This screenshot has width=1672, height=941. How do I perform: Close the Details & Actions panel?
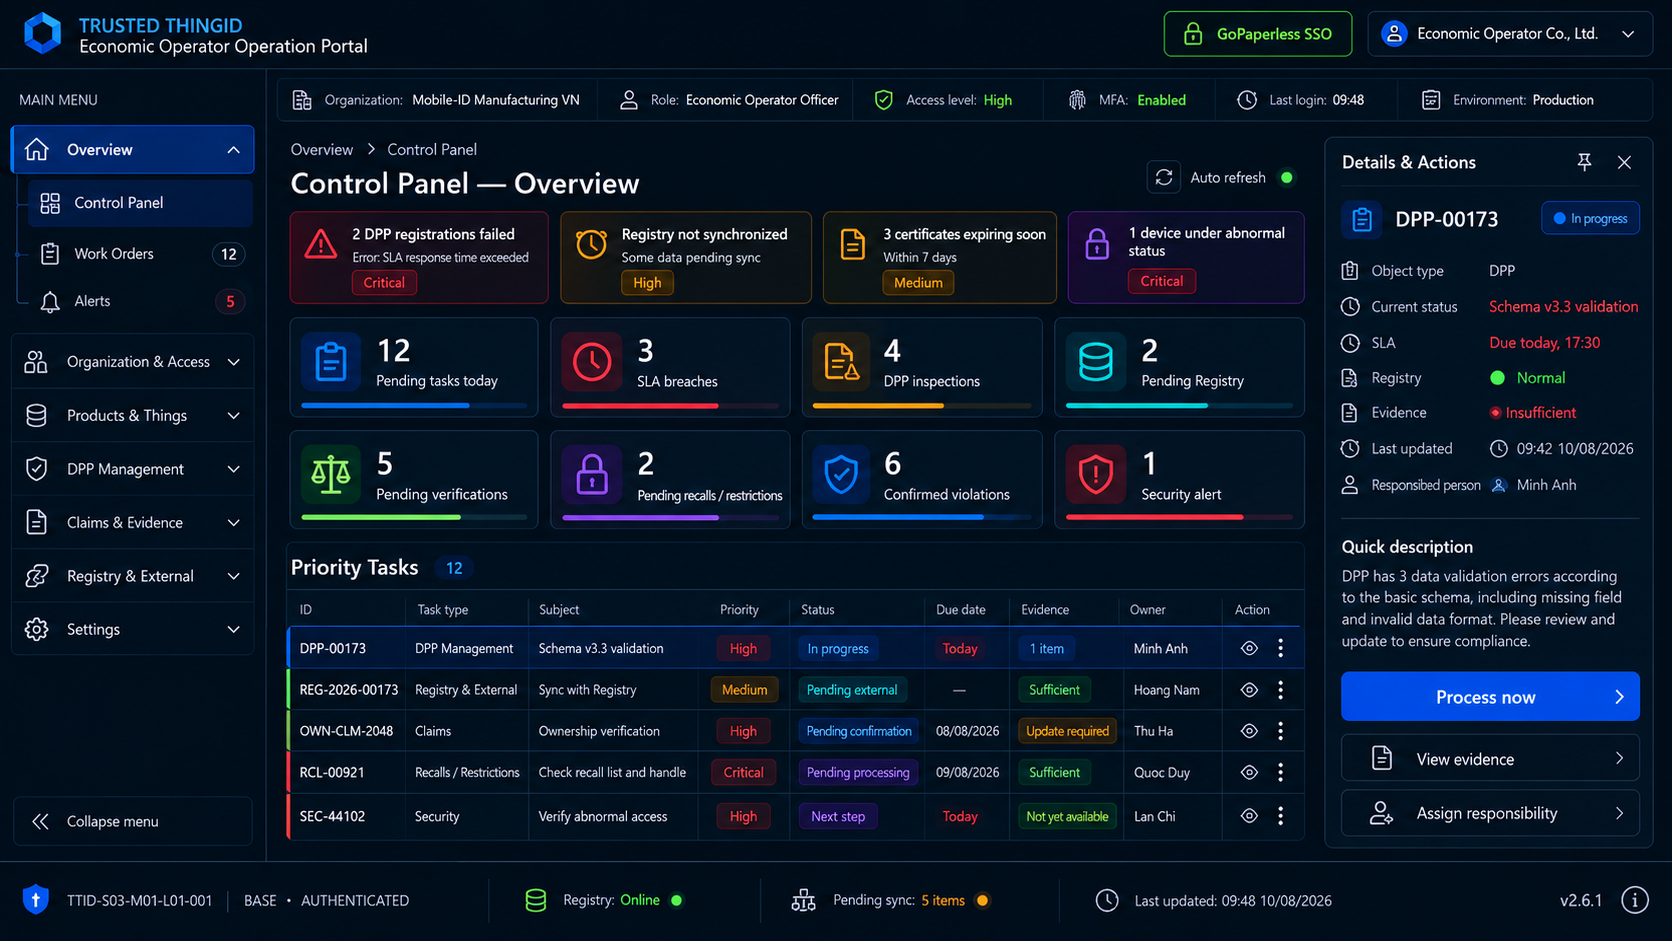[1624, 162]
